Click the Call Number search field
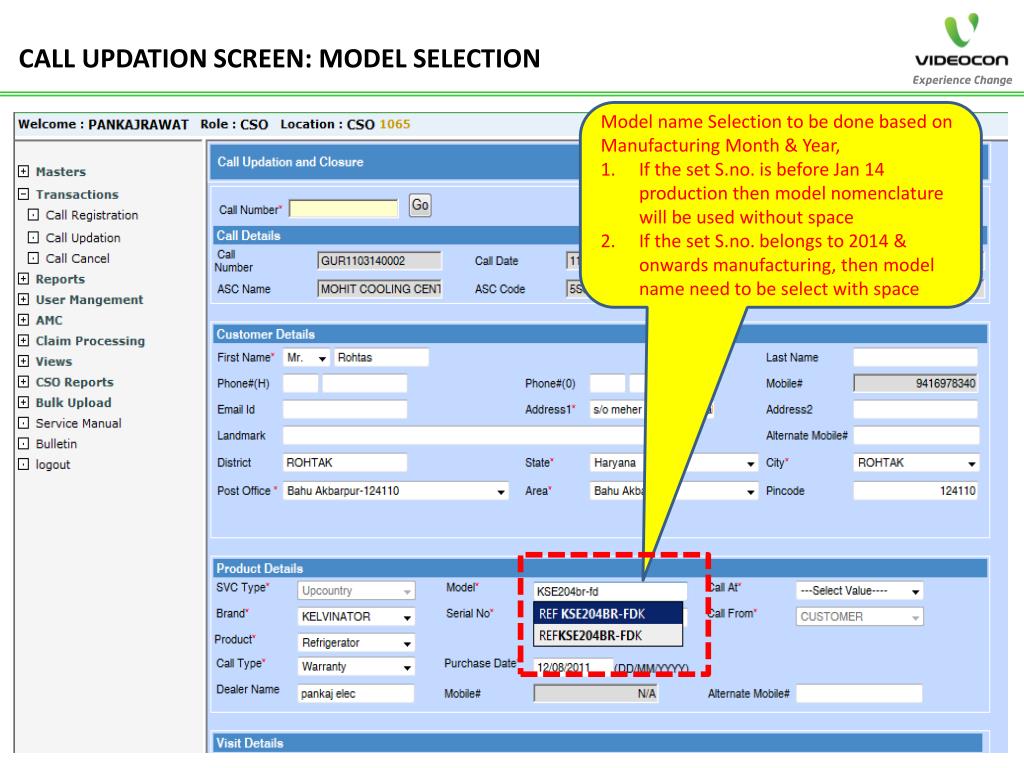 pyautogui.click(x=344, y=208)
